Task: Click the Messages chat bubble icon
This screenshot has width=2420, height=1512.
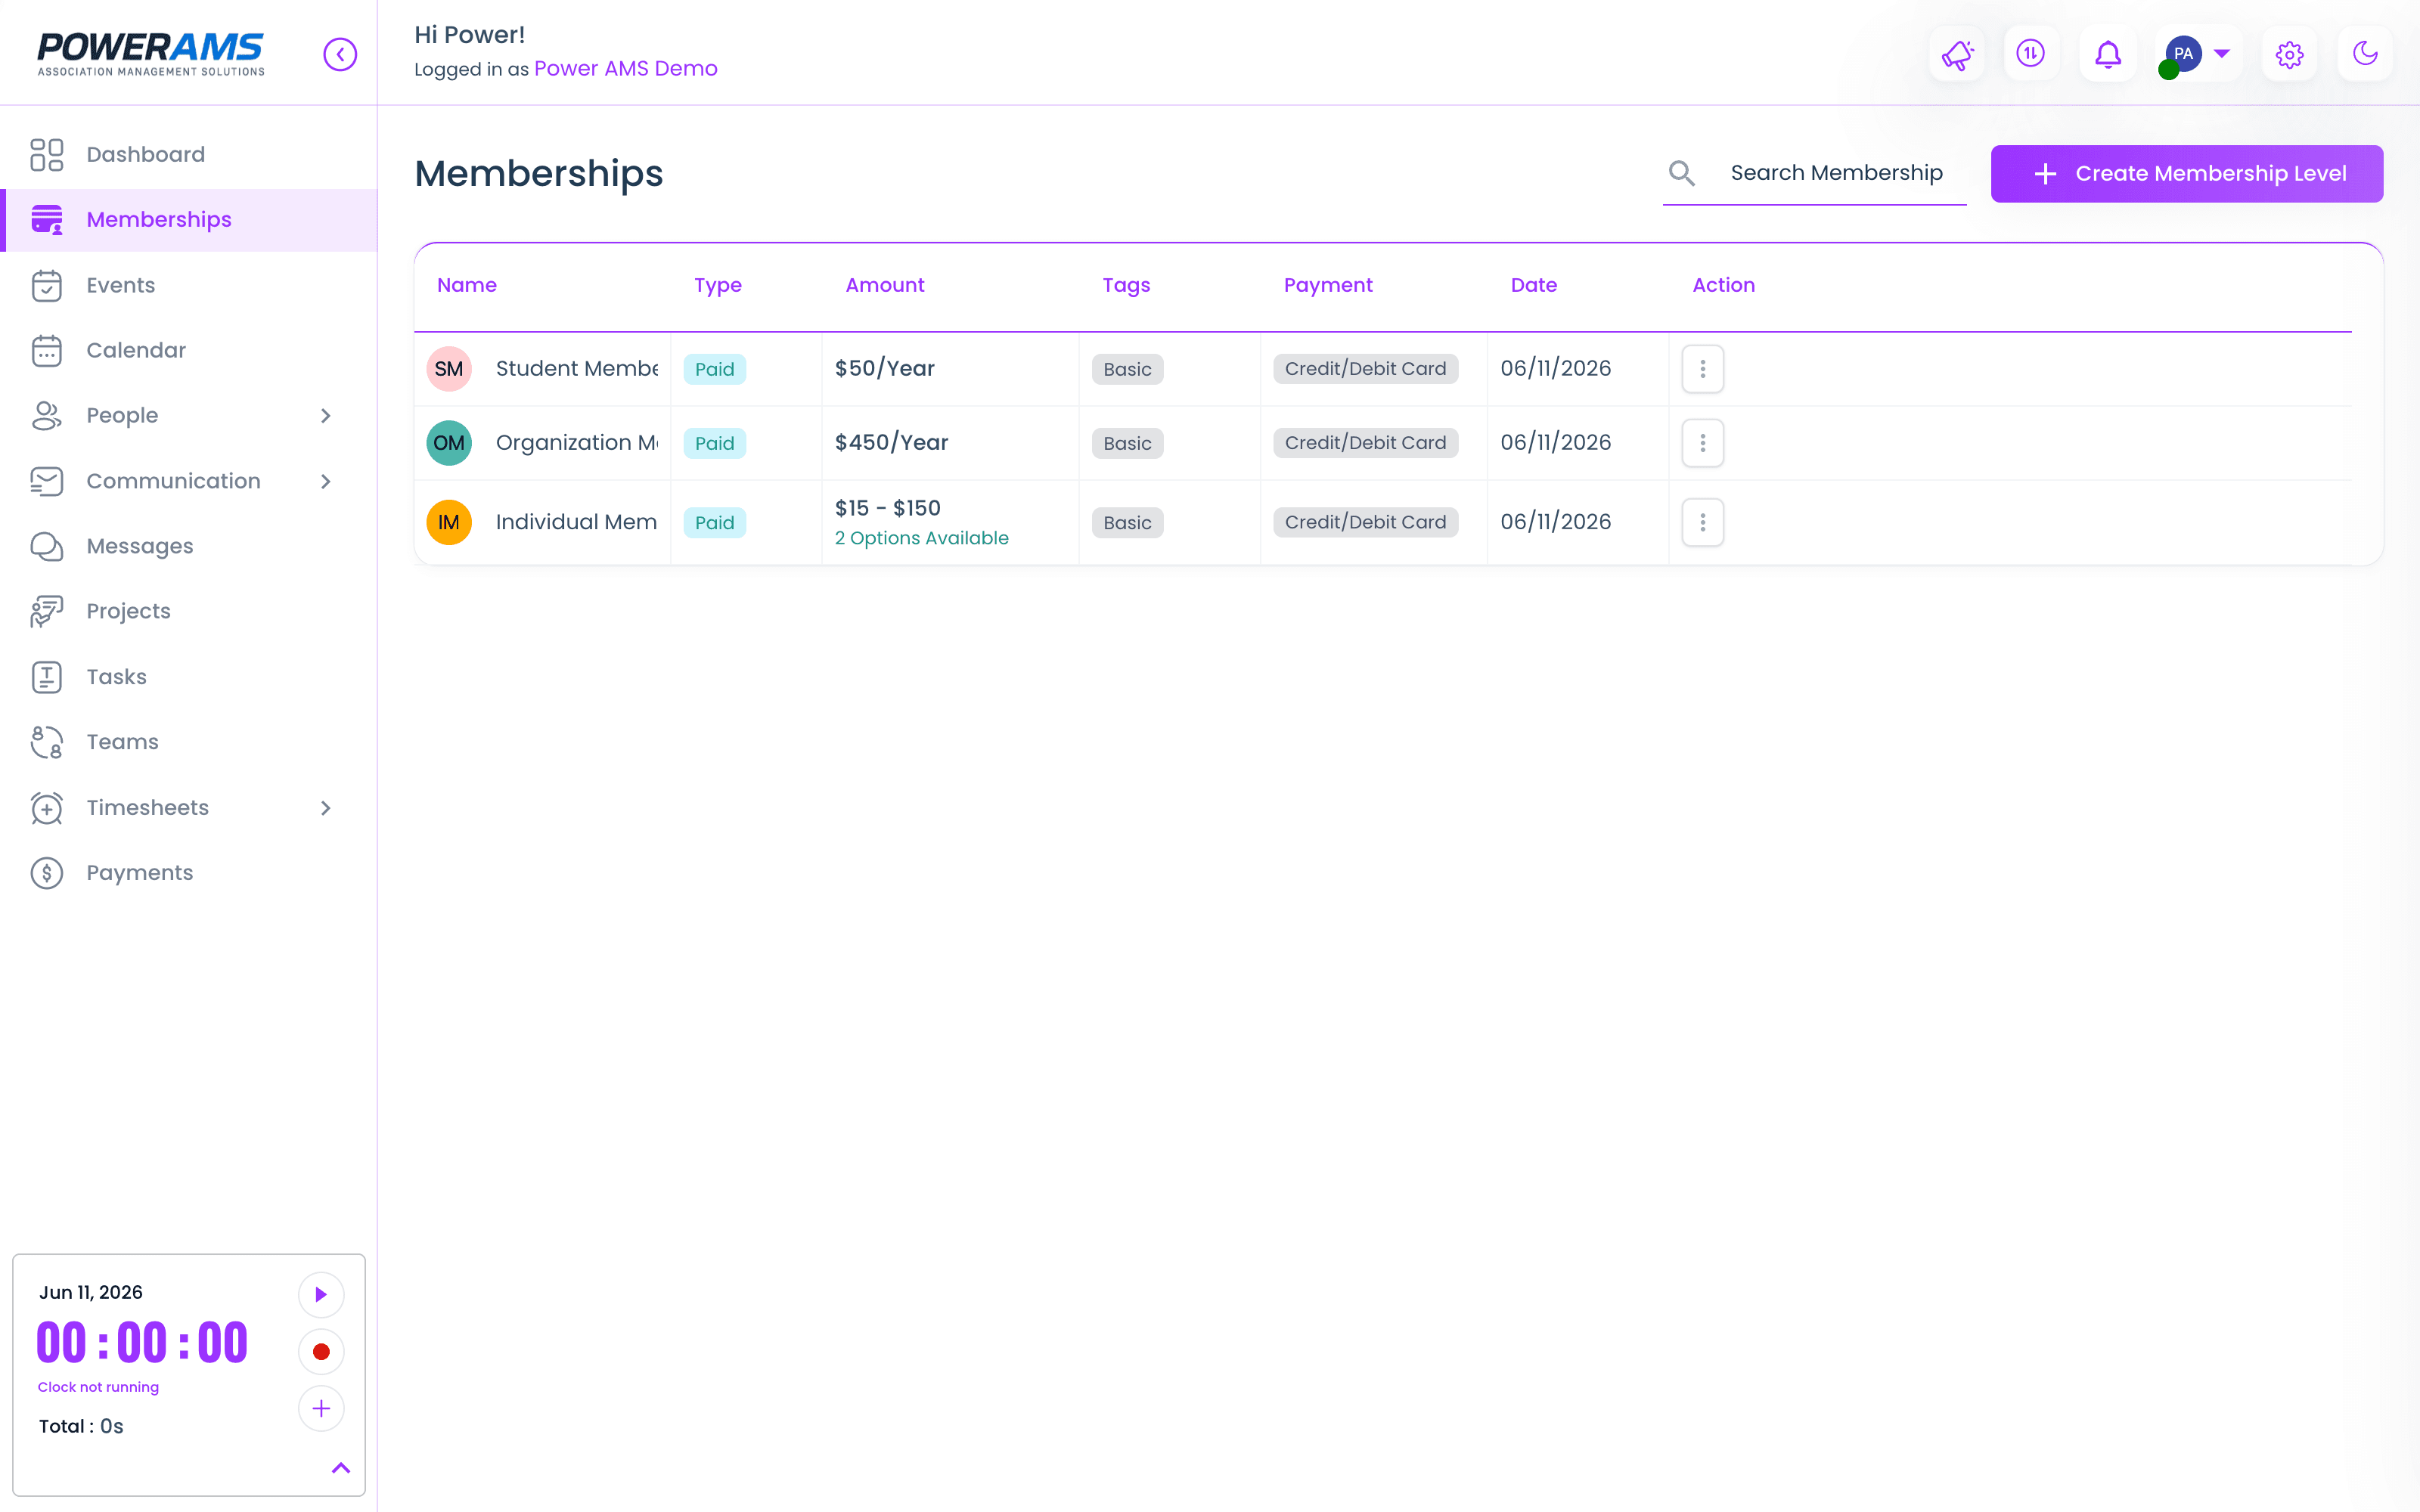Action: [47, 547]
